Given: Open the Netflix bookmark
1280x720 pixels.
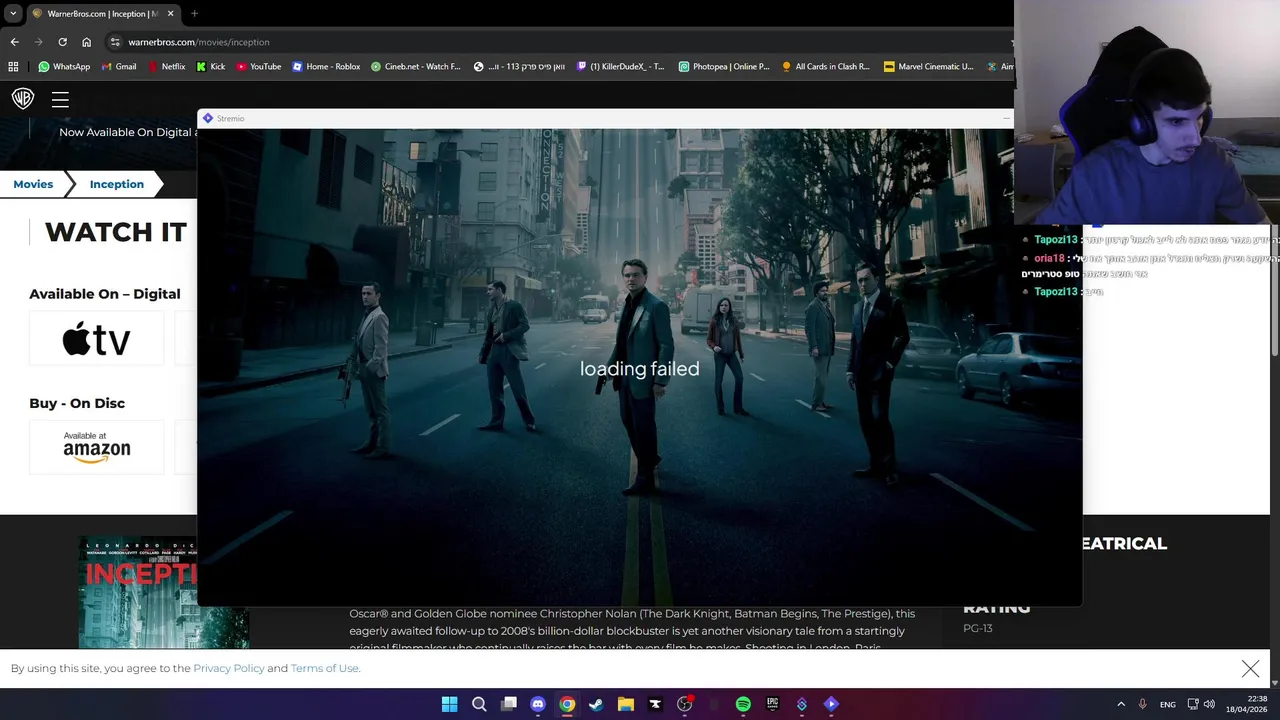Looking at the screenshot, I should (166, 67).
